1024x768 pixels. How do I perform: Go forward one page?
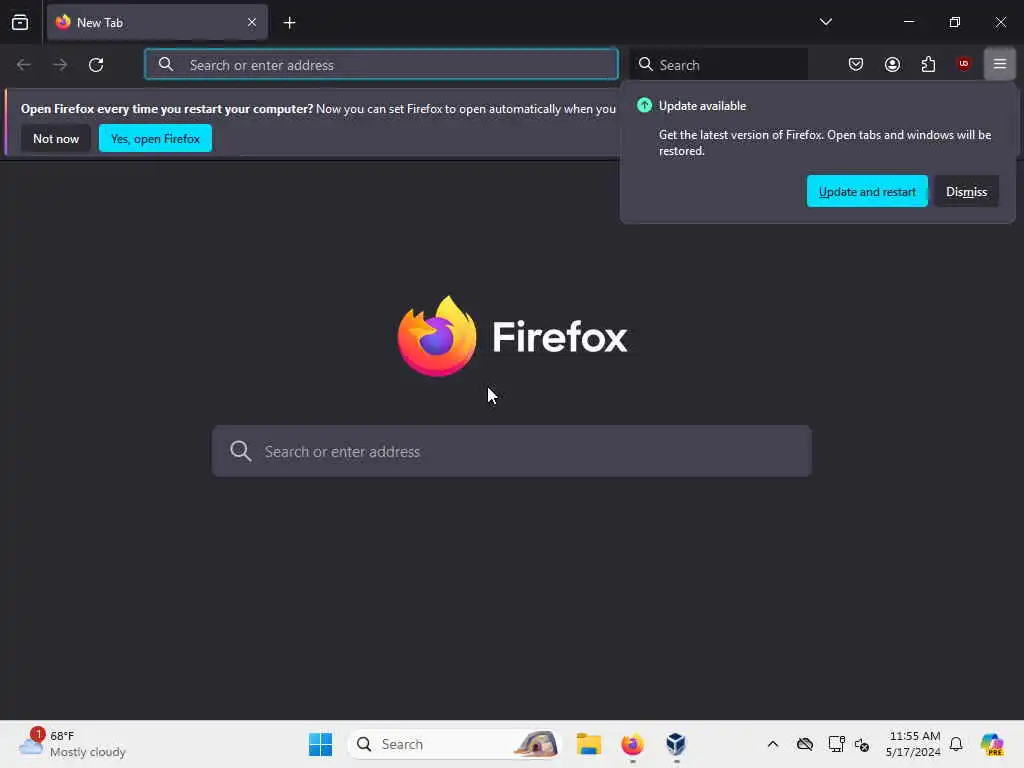[60, 65]
